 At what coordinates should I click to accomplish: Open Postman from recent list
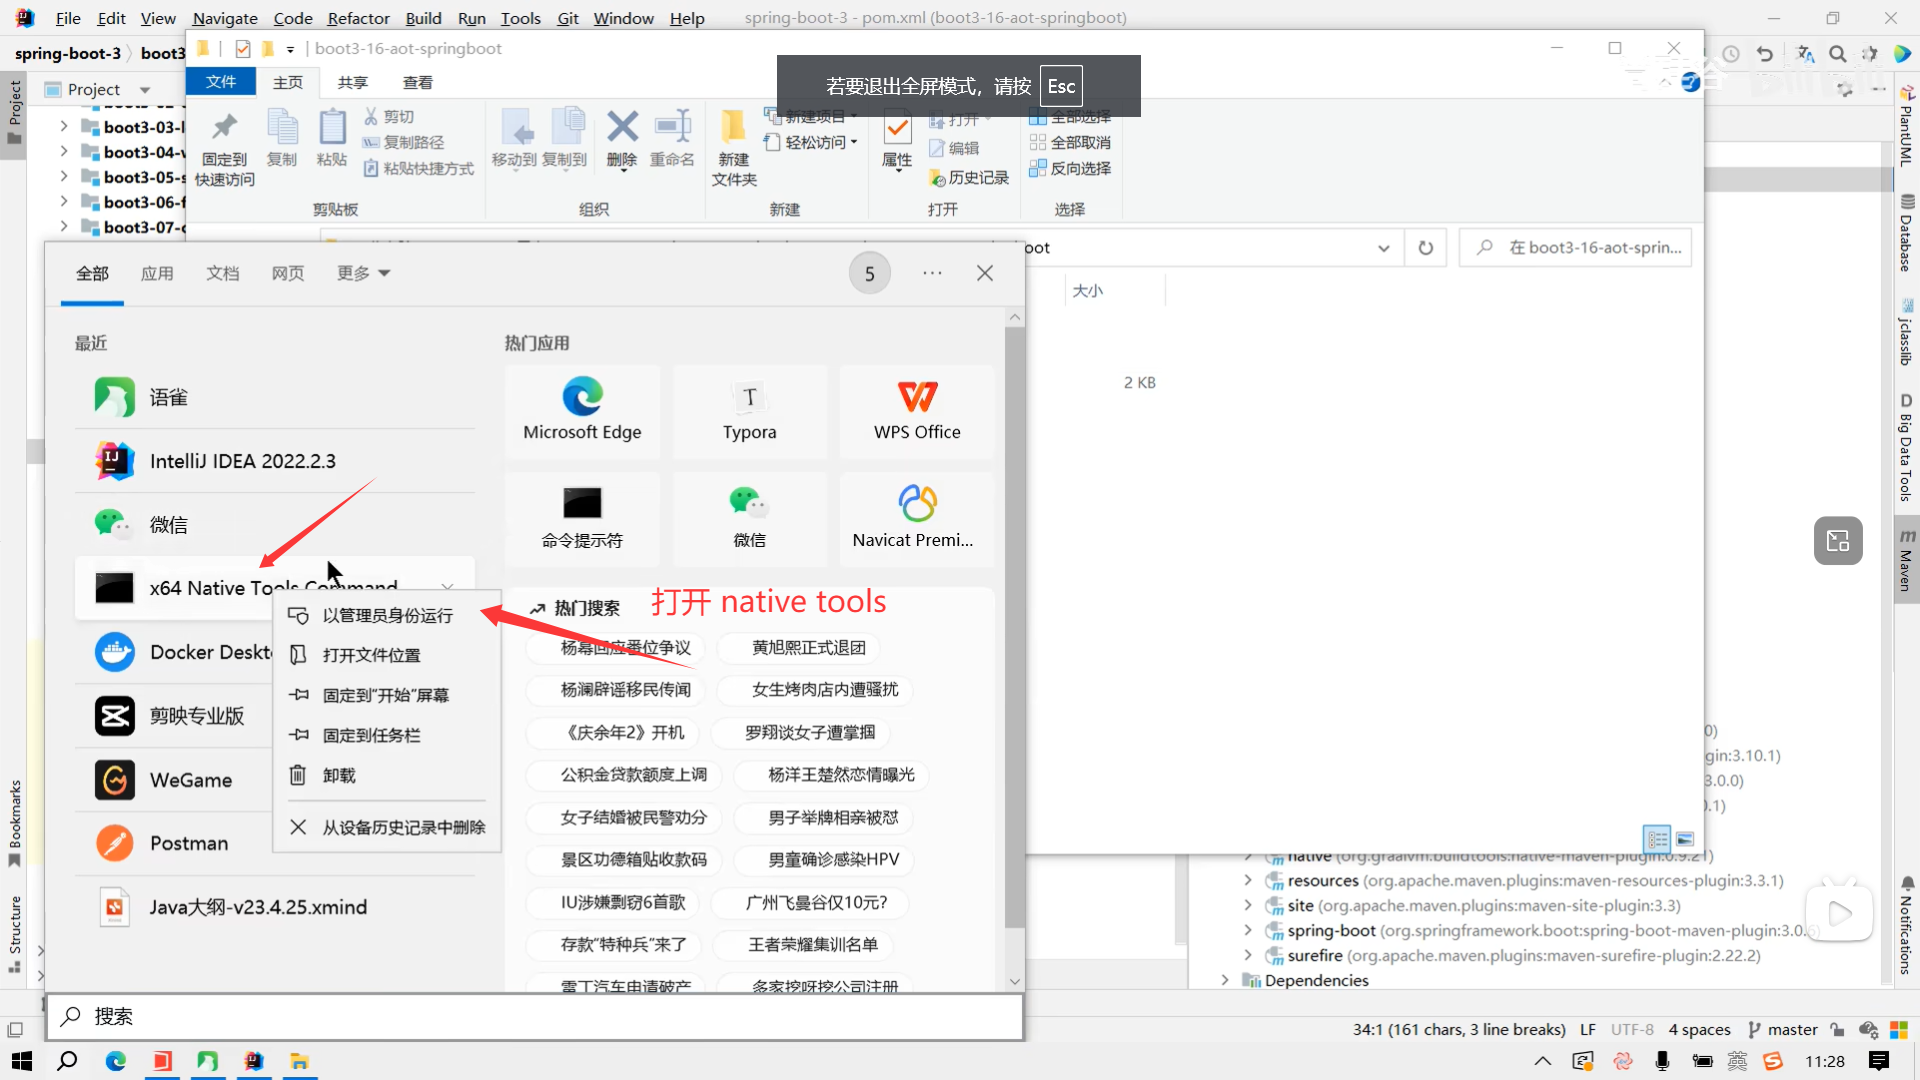click(x=189, y=843)
